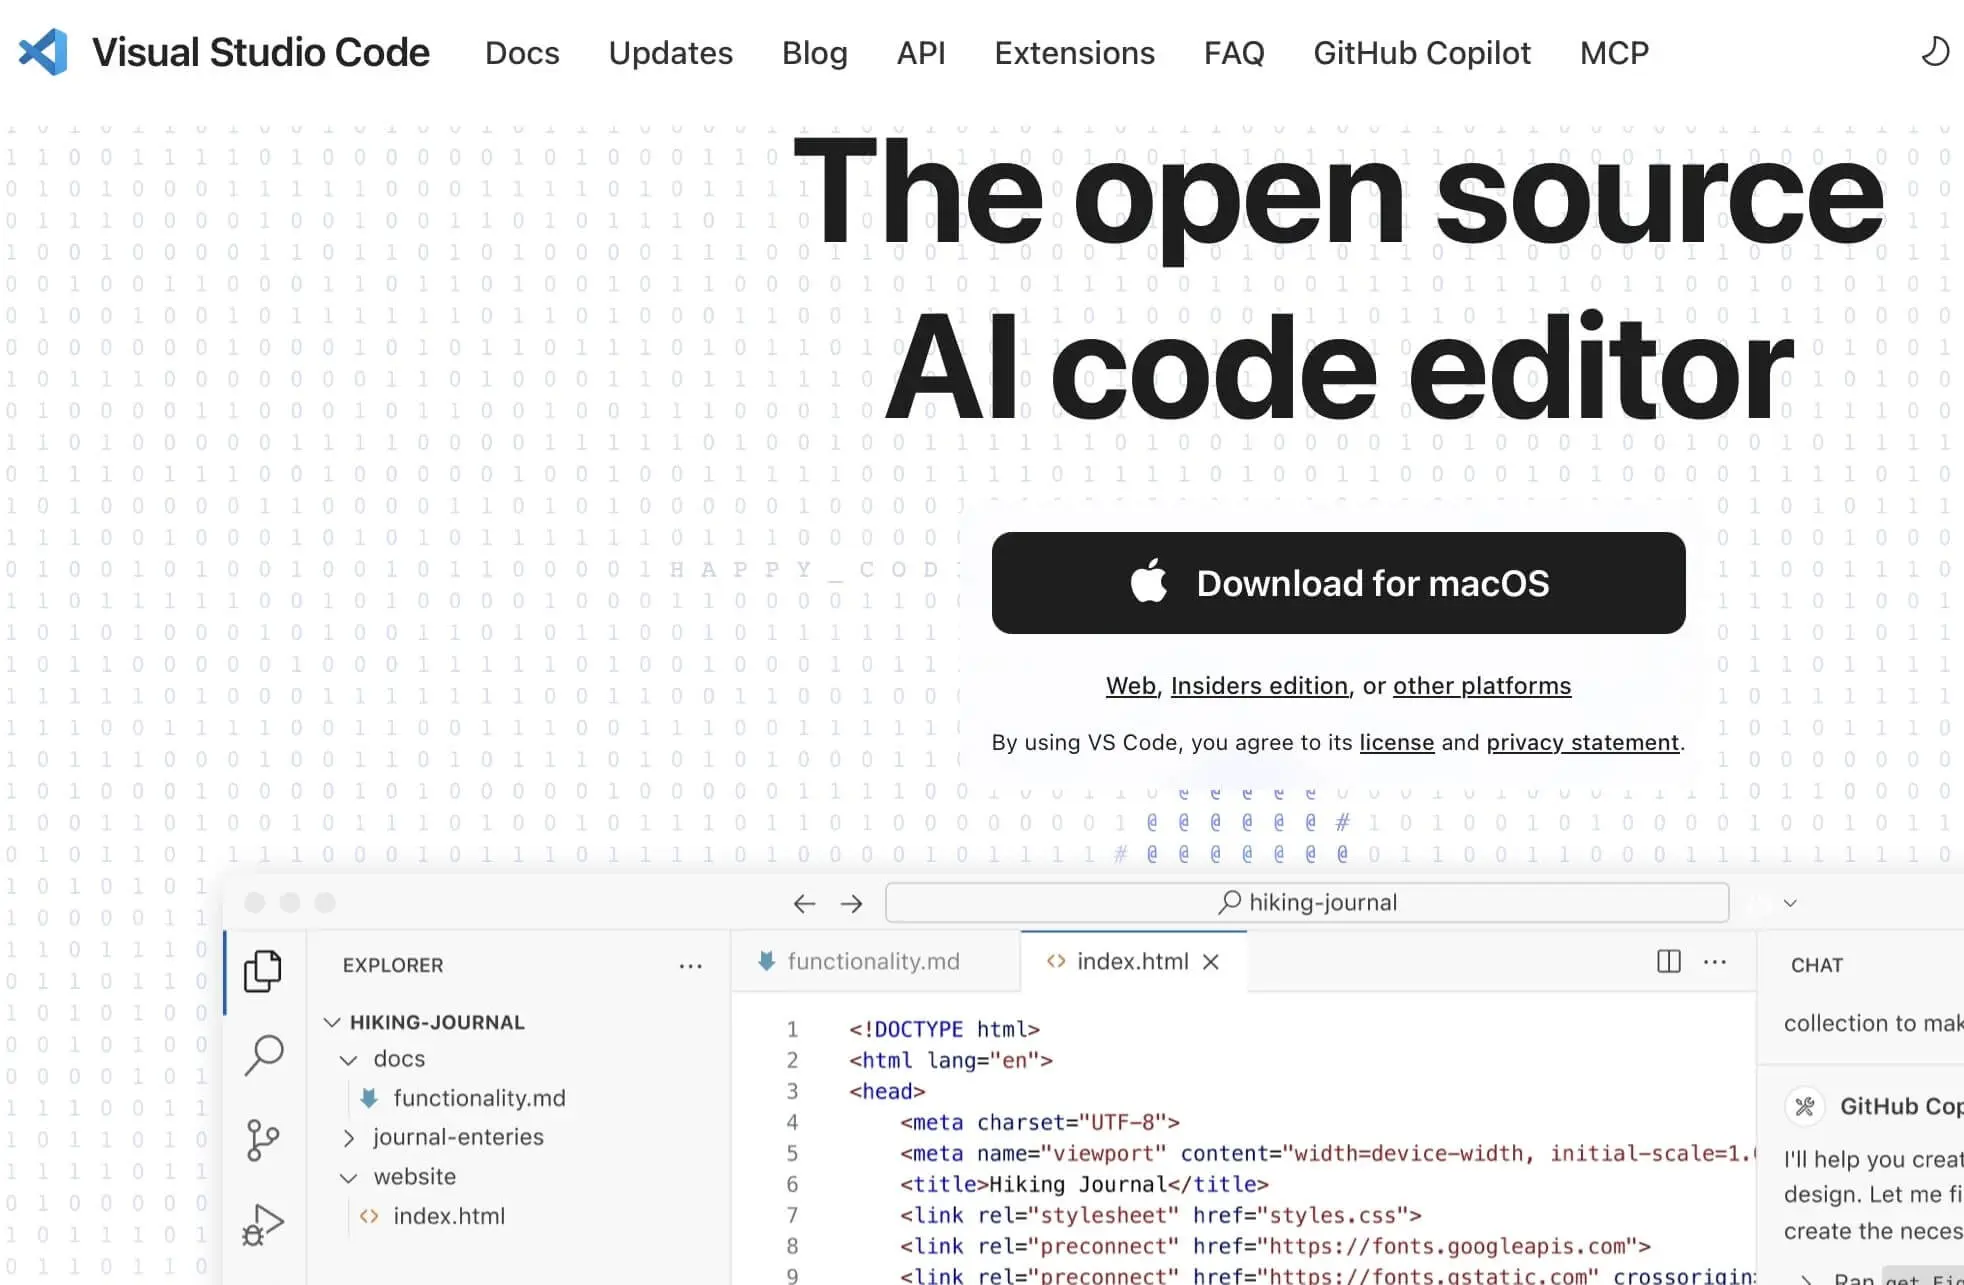This screenshot has width=1964, height=1285.
Task: Open the chevron dropdown beside the search bar
Action: tap(1789, 903)
